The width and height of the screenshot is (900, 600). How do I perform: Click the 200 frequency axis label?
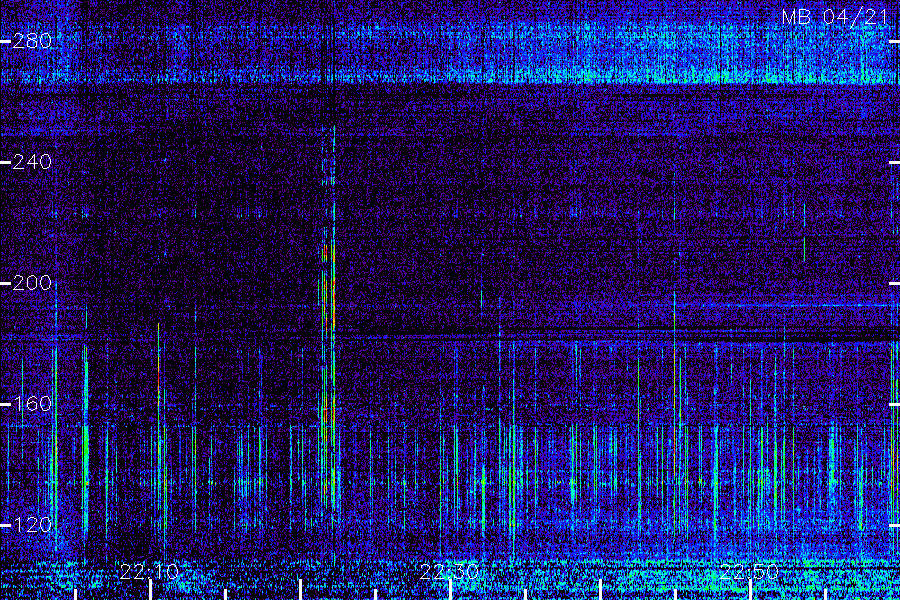click(x=32, y=283)
